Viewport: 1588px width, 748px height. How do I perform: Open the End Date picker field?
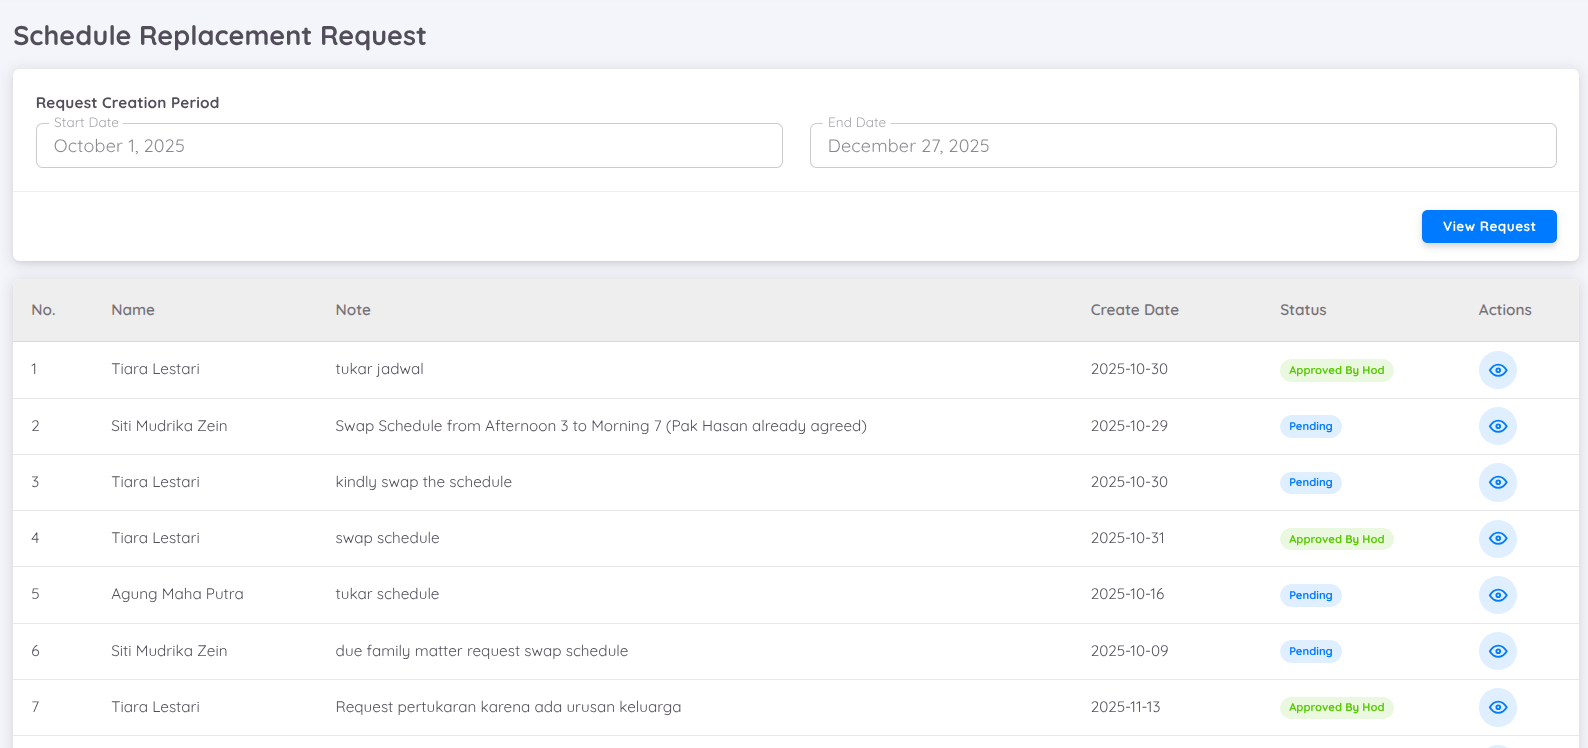tap(1182, 146)
